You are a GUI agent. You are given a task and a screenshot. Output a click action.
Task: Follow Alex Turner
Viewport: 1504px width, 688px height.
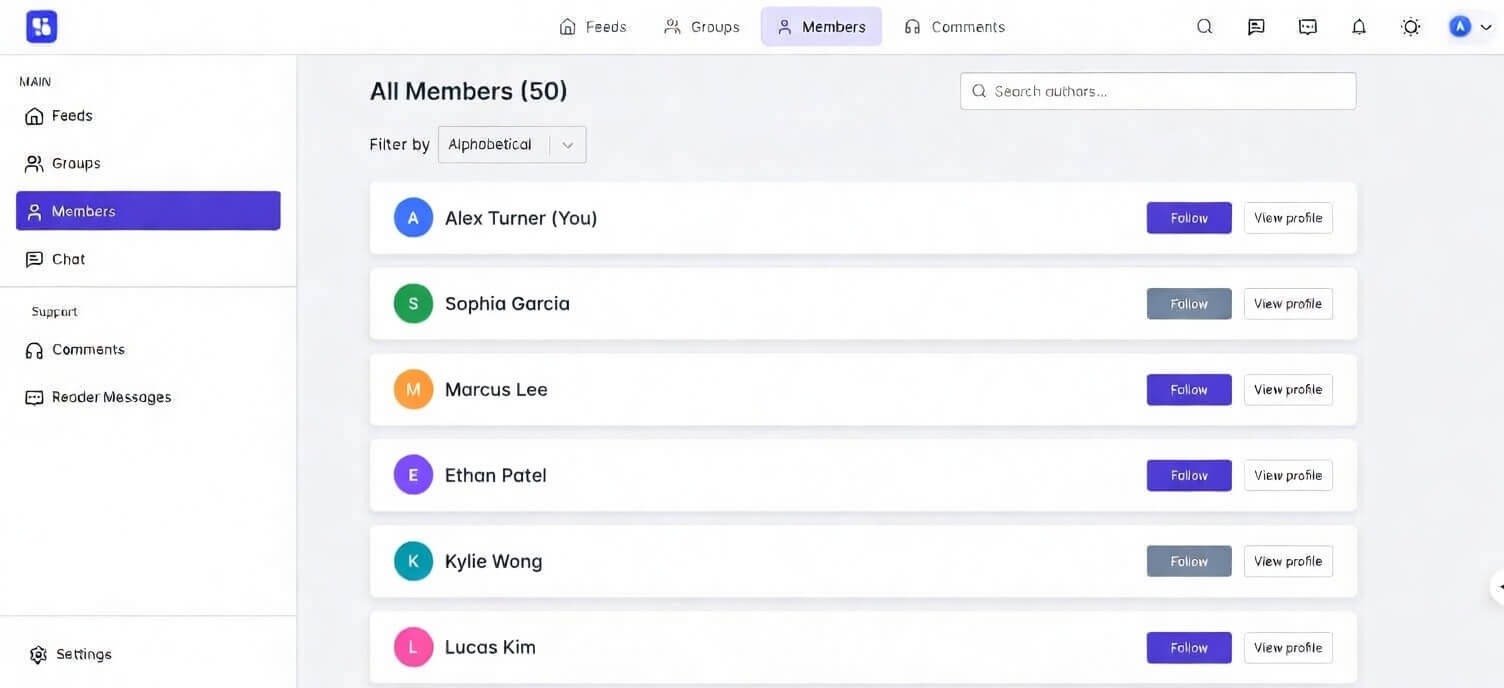pos(1189,218)
